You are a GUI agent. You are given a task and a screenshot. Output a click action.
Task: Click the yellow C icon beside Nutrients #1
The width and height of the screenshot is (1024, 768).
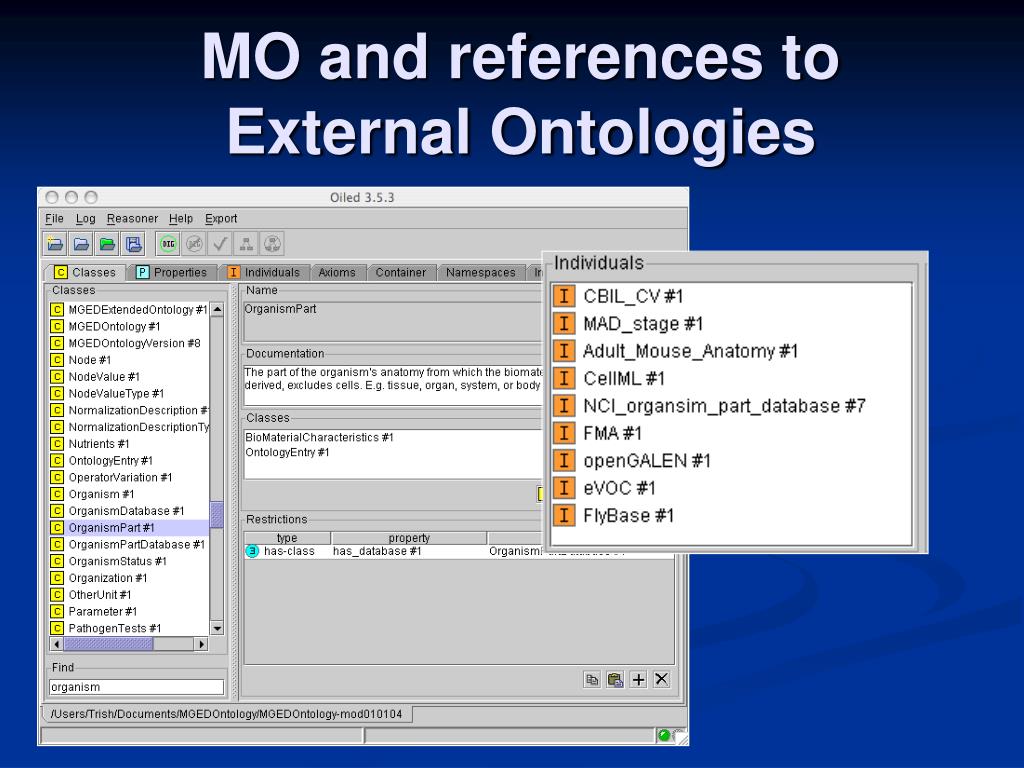[57, 444]
